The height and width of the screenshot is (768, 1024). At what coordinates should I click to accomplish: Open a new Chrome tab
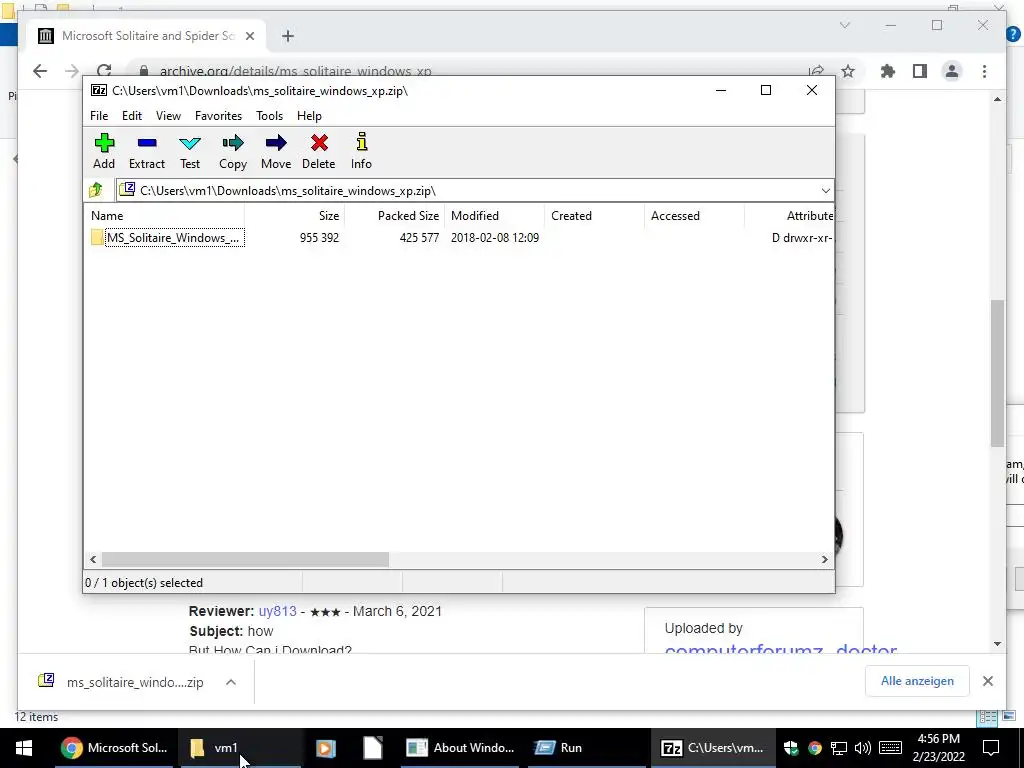287,36
